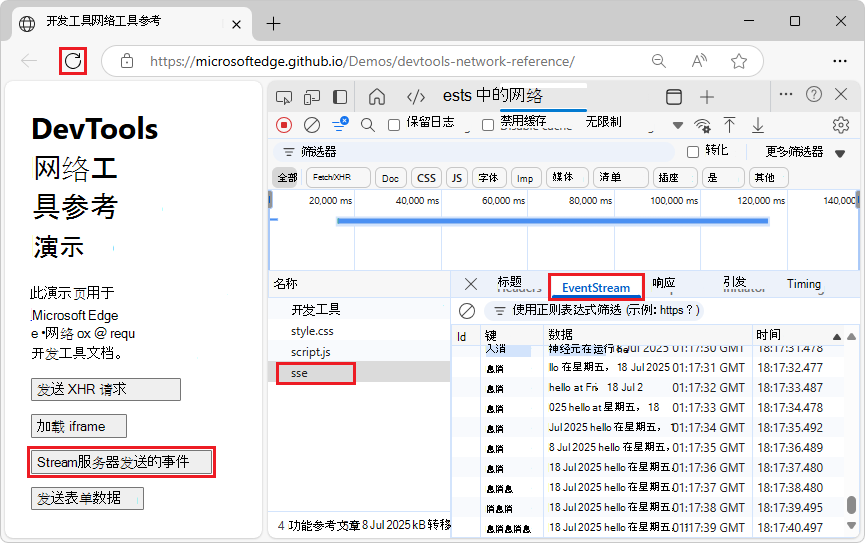
Task: Enable the 禁用缓存 checkbox
Action: [x=488, y=125]
